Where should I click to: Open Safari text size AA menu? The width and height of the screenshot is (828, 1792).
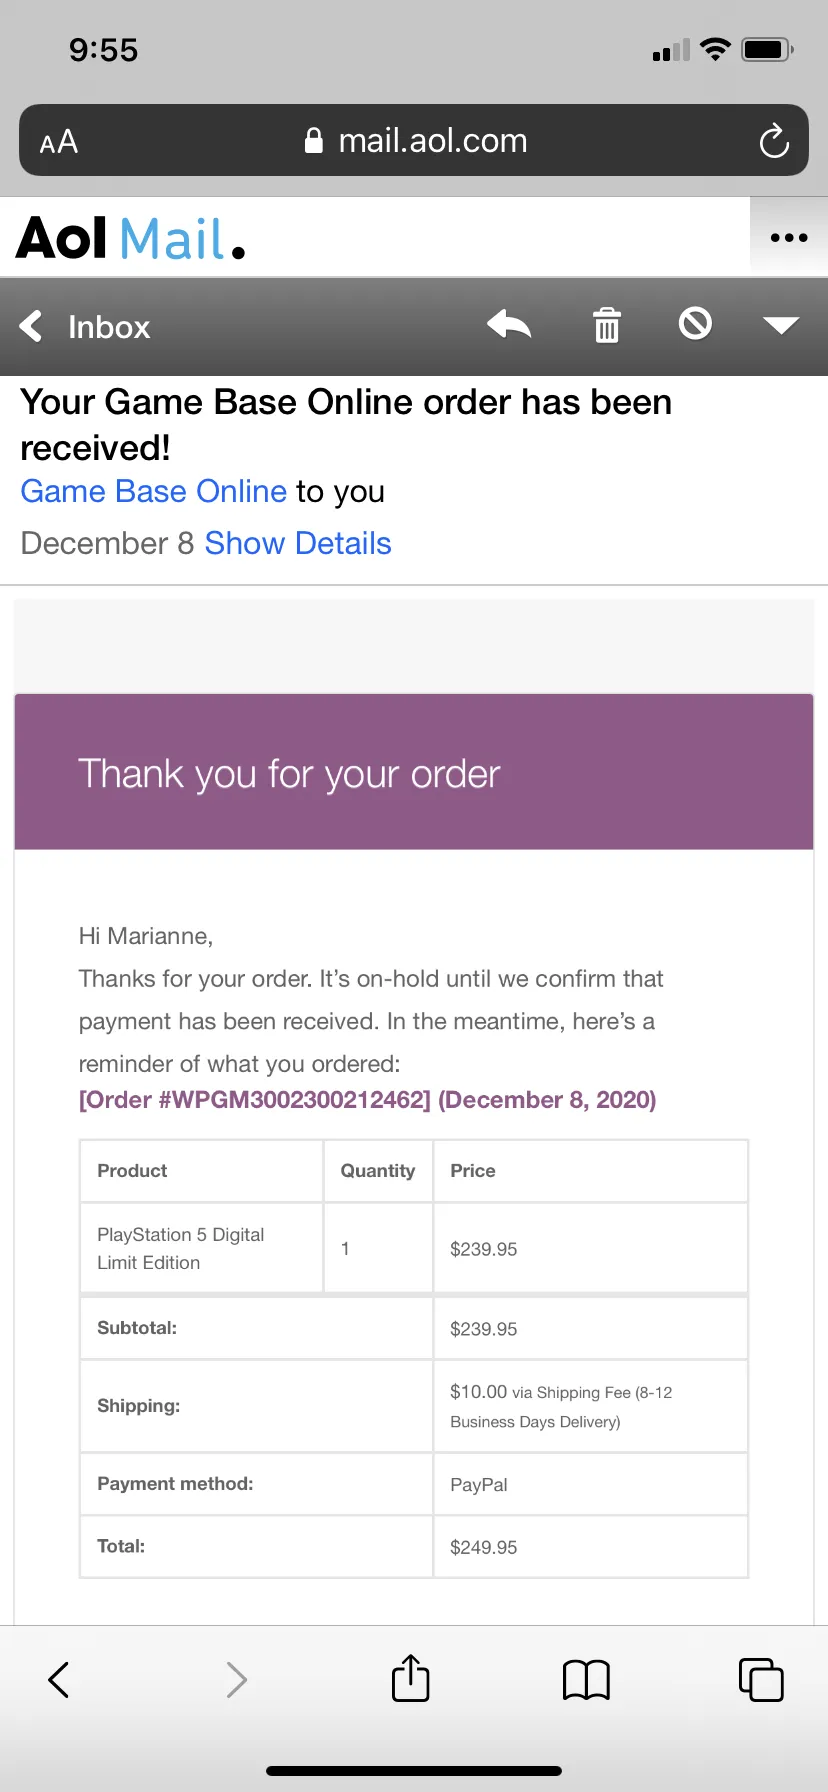click(59, 142)
